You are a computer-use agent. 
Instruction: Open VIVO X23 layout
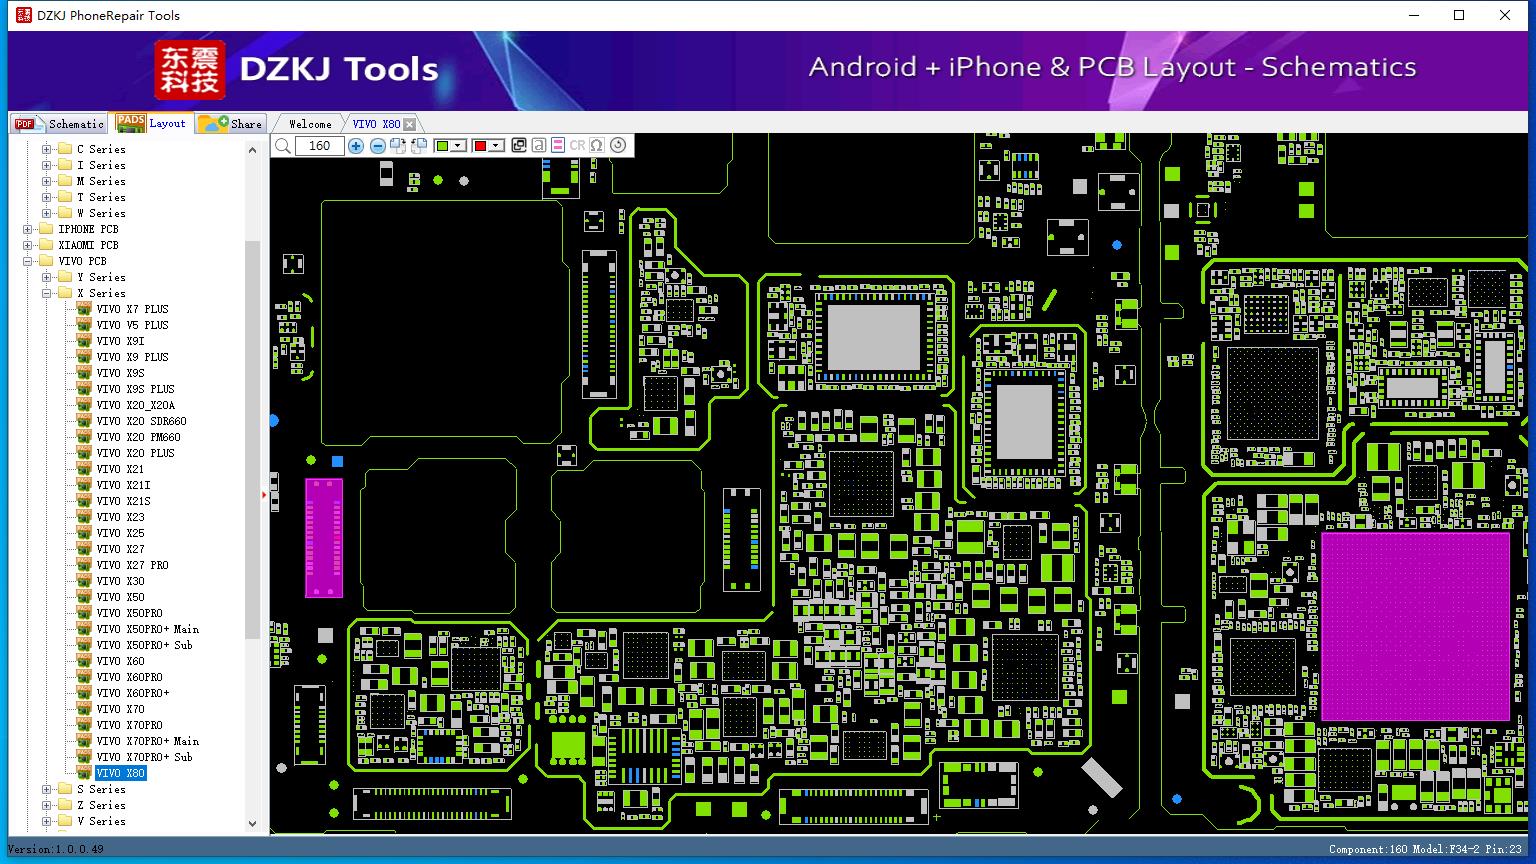click(120, 517)
